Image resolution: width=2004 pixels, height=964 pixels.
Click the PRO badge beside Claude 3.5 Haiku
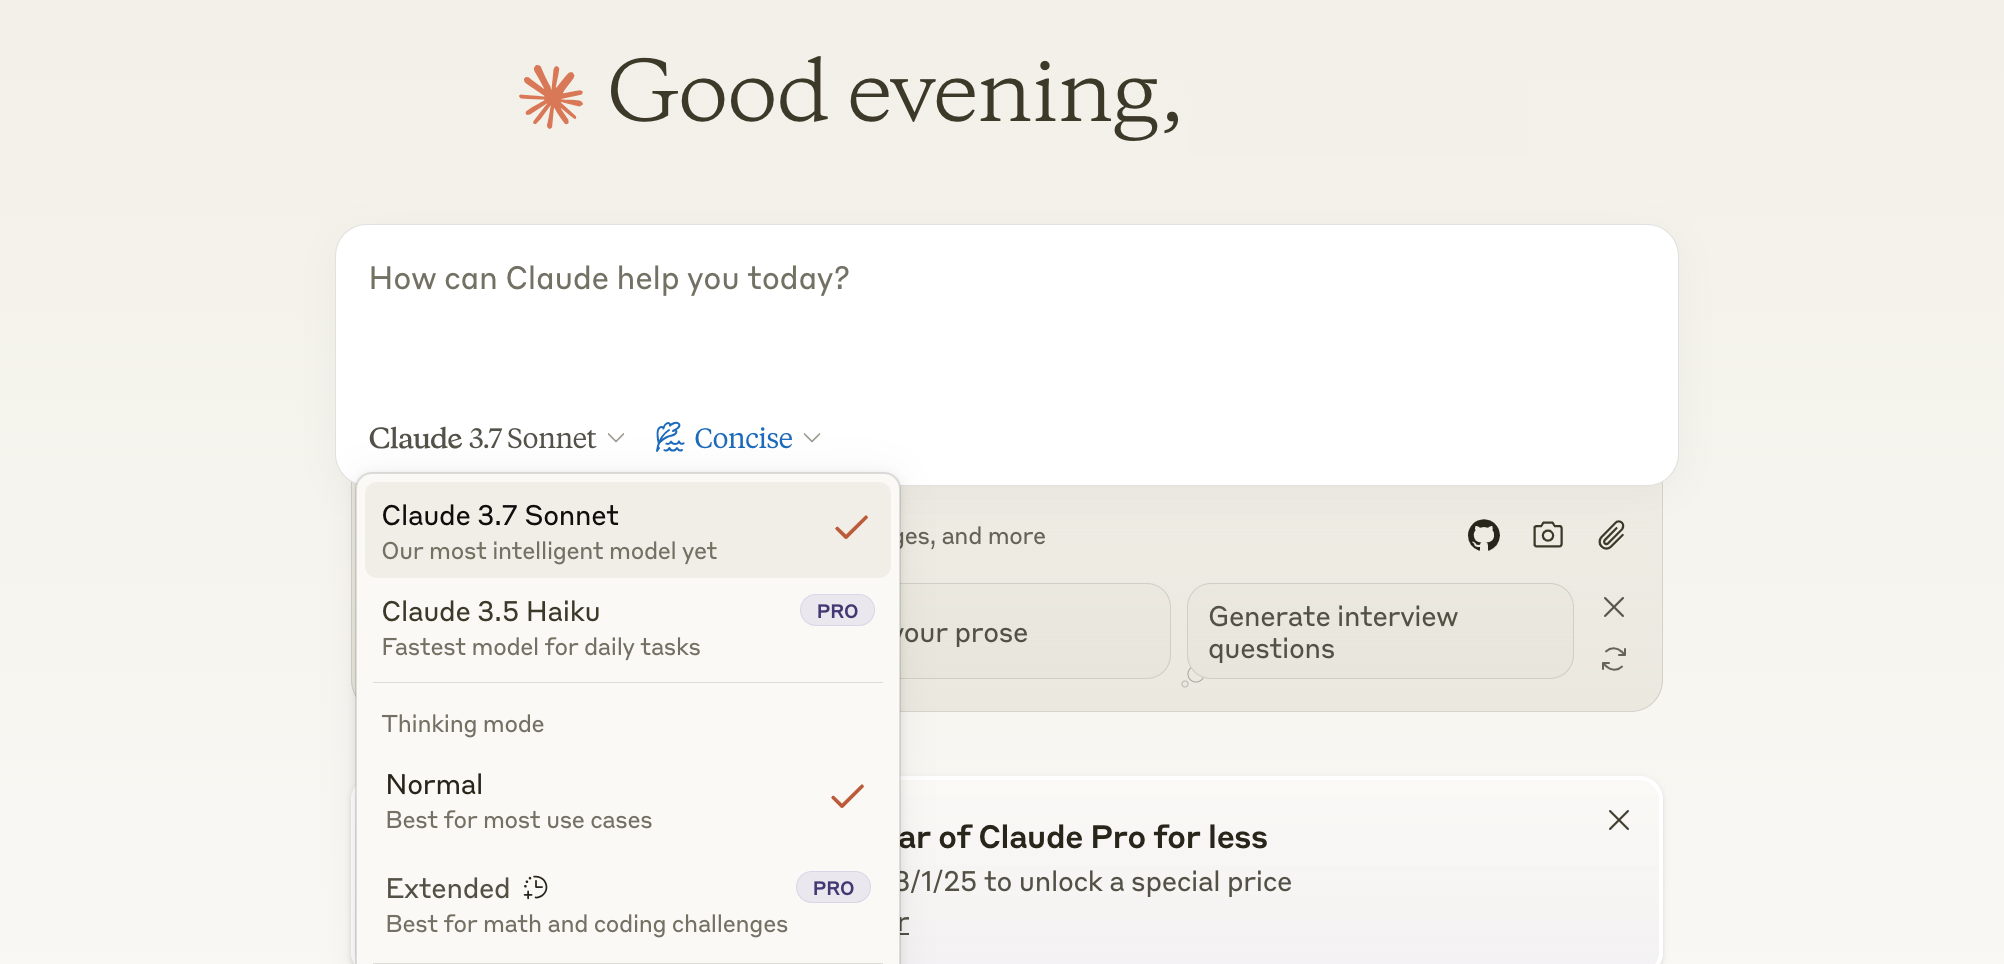[837, 611]
